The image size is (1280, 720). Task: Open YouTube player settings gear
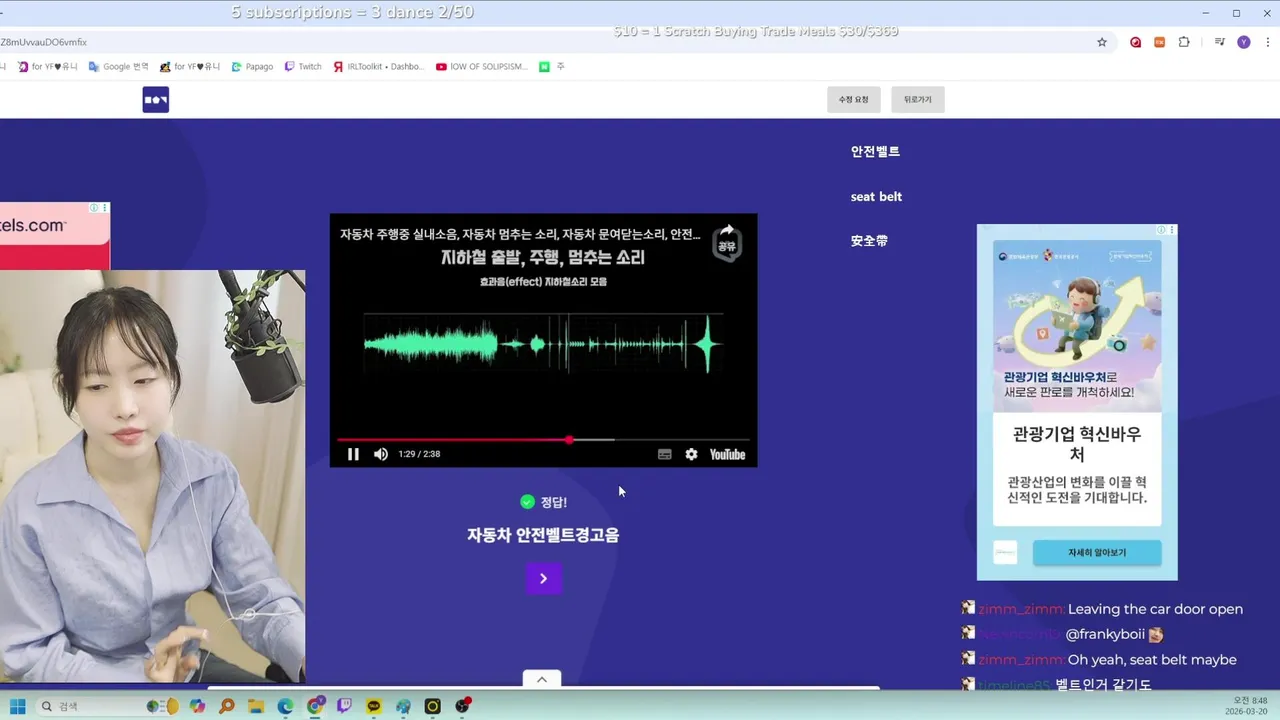tap(691, 454)
